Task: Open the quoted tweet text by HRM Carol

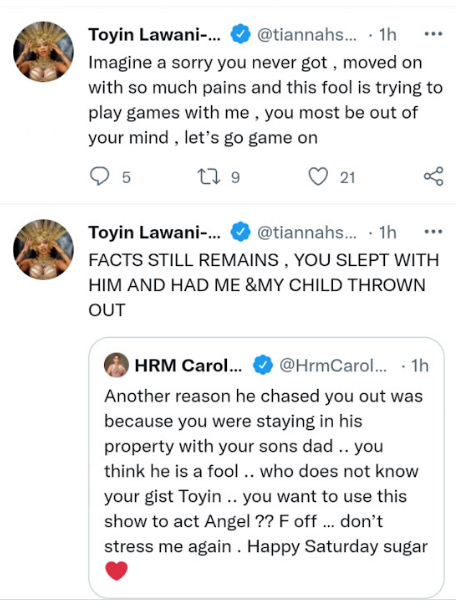Action: [266, 471]
